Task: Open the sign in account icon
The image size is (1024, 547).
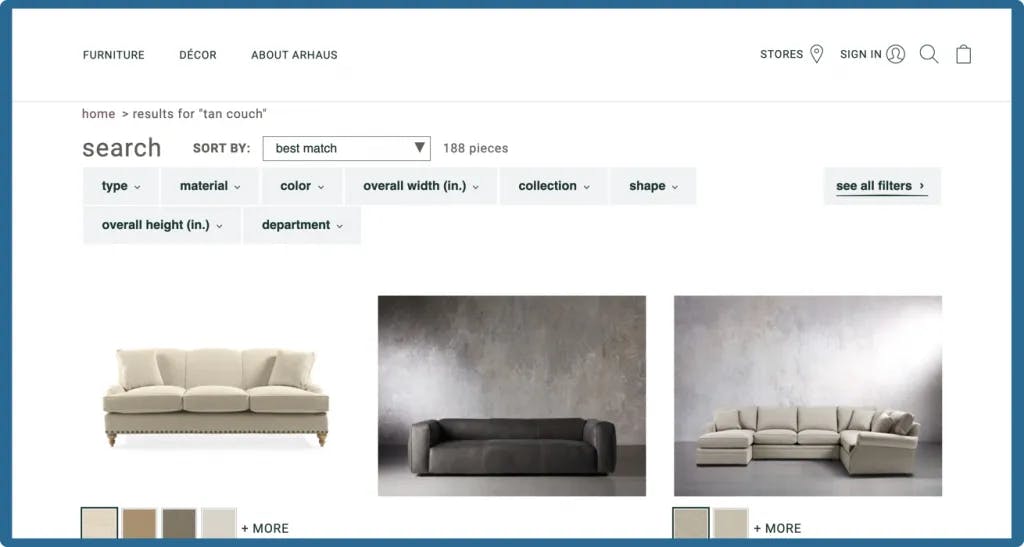Action: (895, 54)
